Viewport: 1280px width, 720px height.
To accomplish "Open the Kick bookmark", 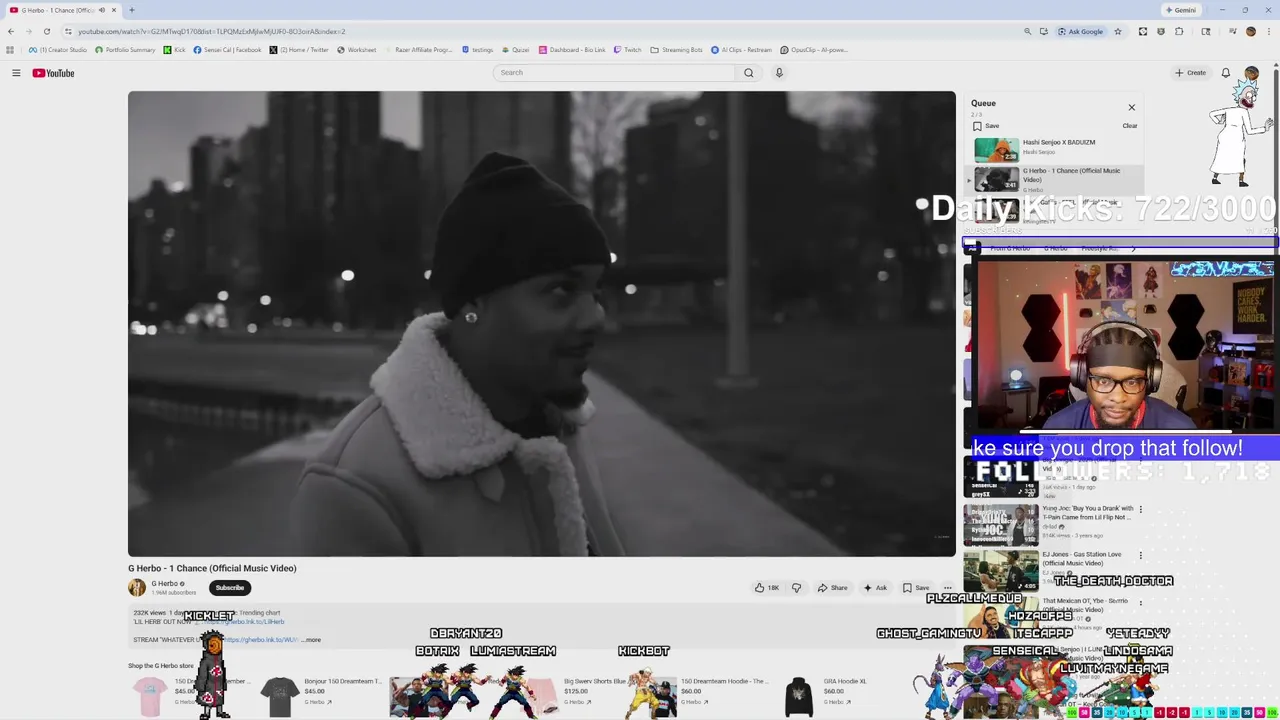I will (174, 50).
